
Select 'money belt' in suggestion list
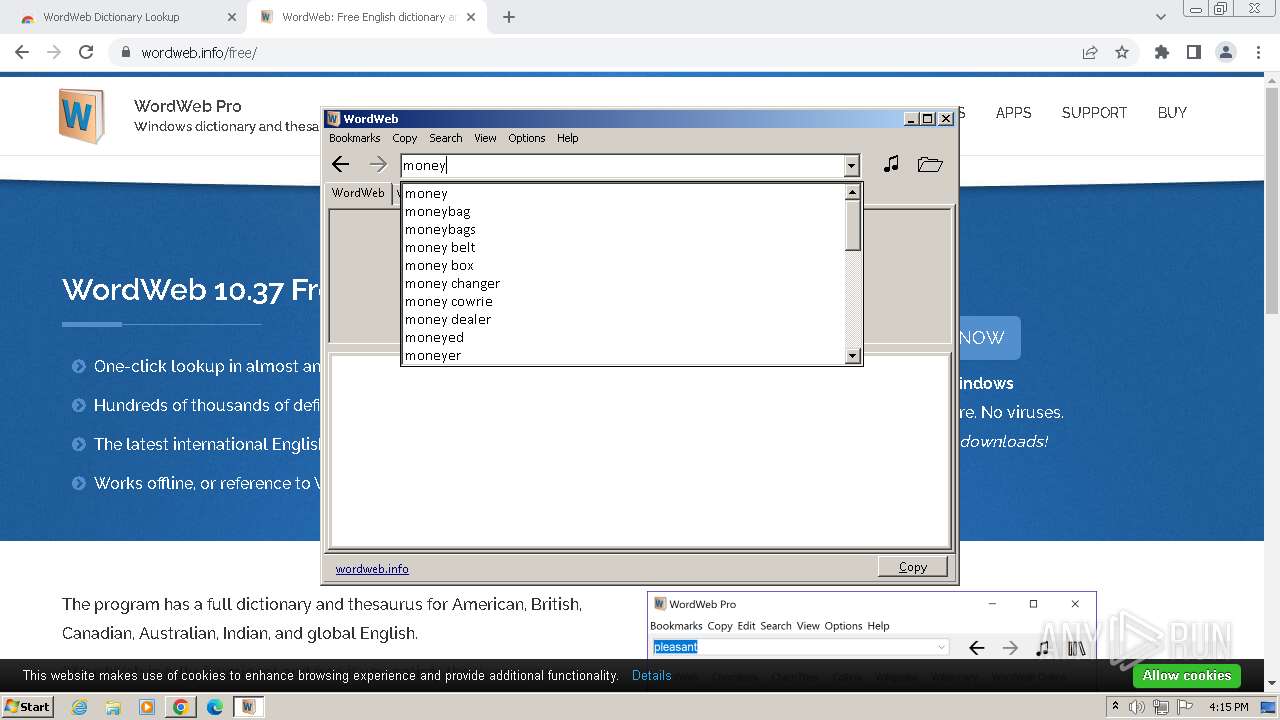[623, 247]
